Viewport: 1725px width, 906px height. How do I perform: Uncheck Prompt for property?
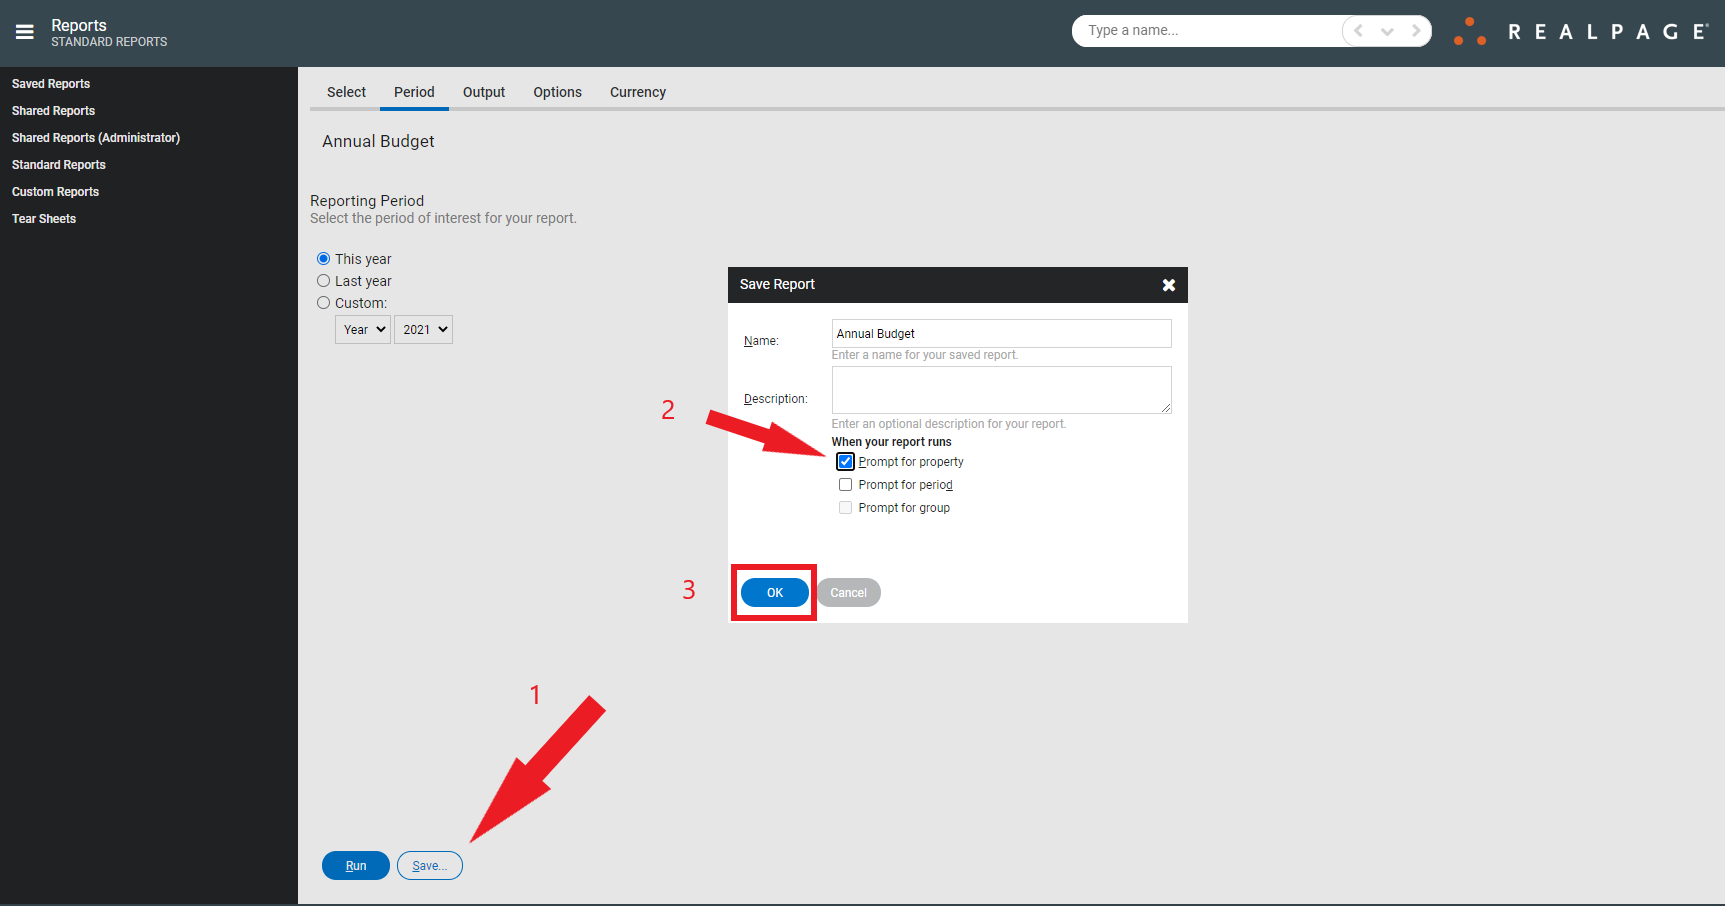[845, 462]
